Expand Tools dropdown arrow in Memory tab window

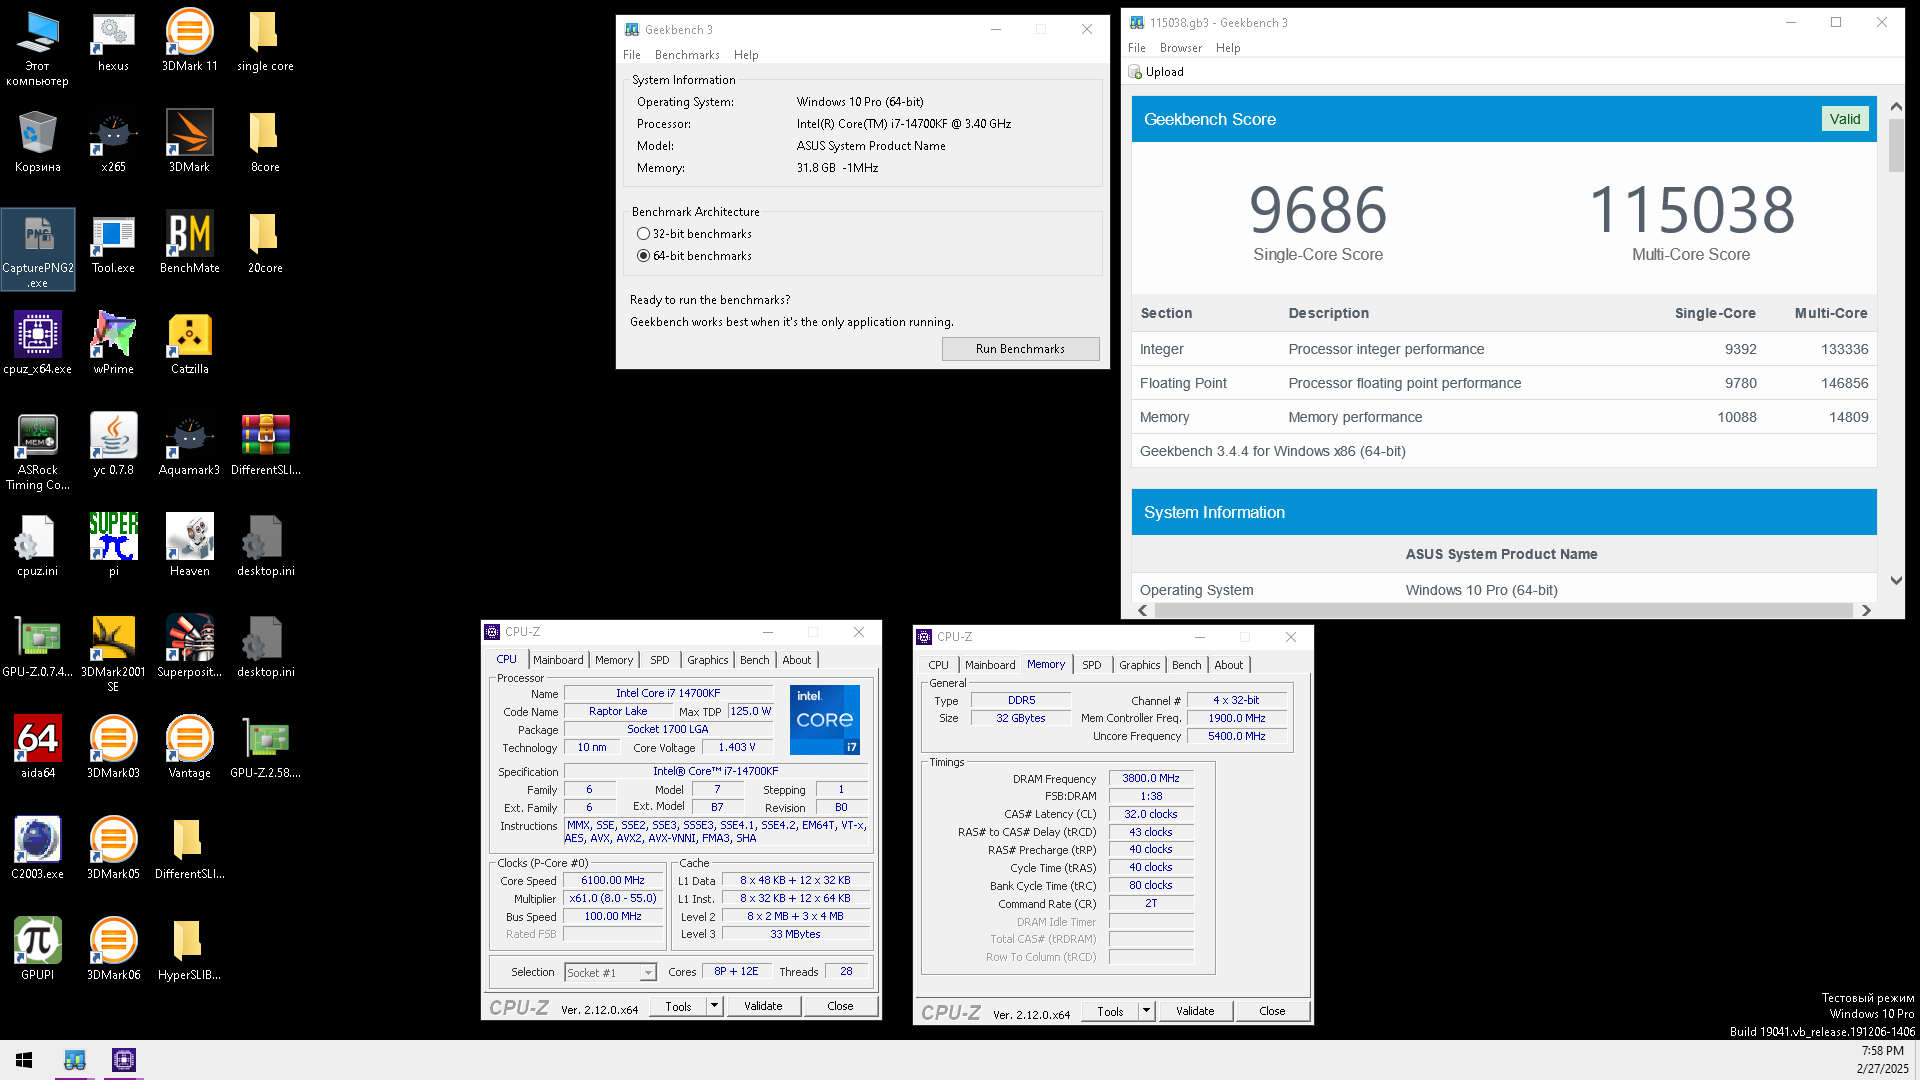click(x=1147, y=1012)
